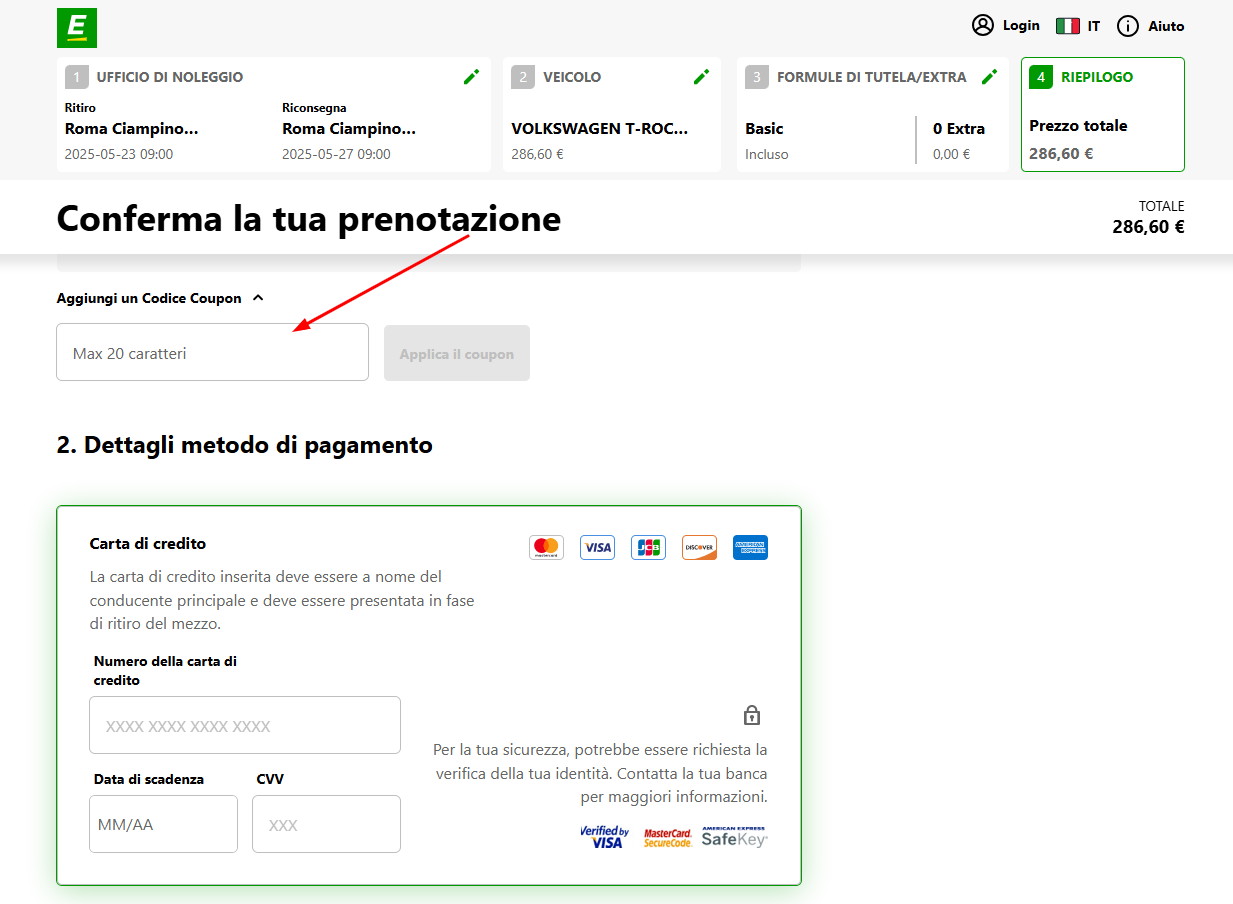Click the coupon code input field
This screenshot has height=904, width=1233.
pos(212,352)
